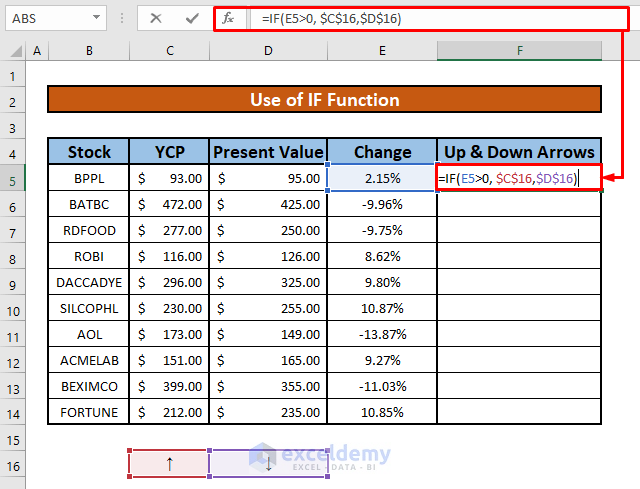Viewport: 640px width, 489px height.
Task: Click the 'Use of IF Function' title cell
Action: click(x=324, y=100)
